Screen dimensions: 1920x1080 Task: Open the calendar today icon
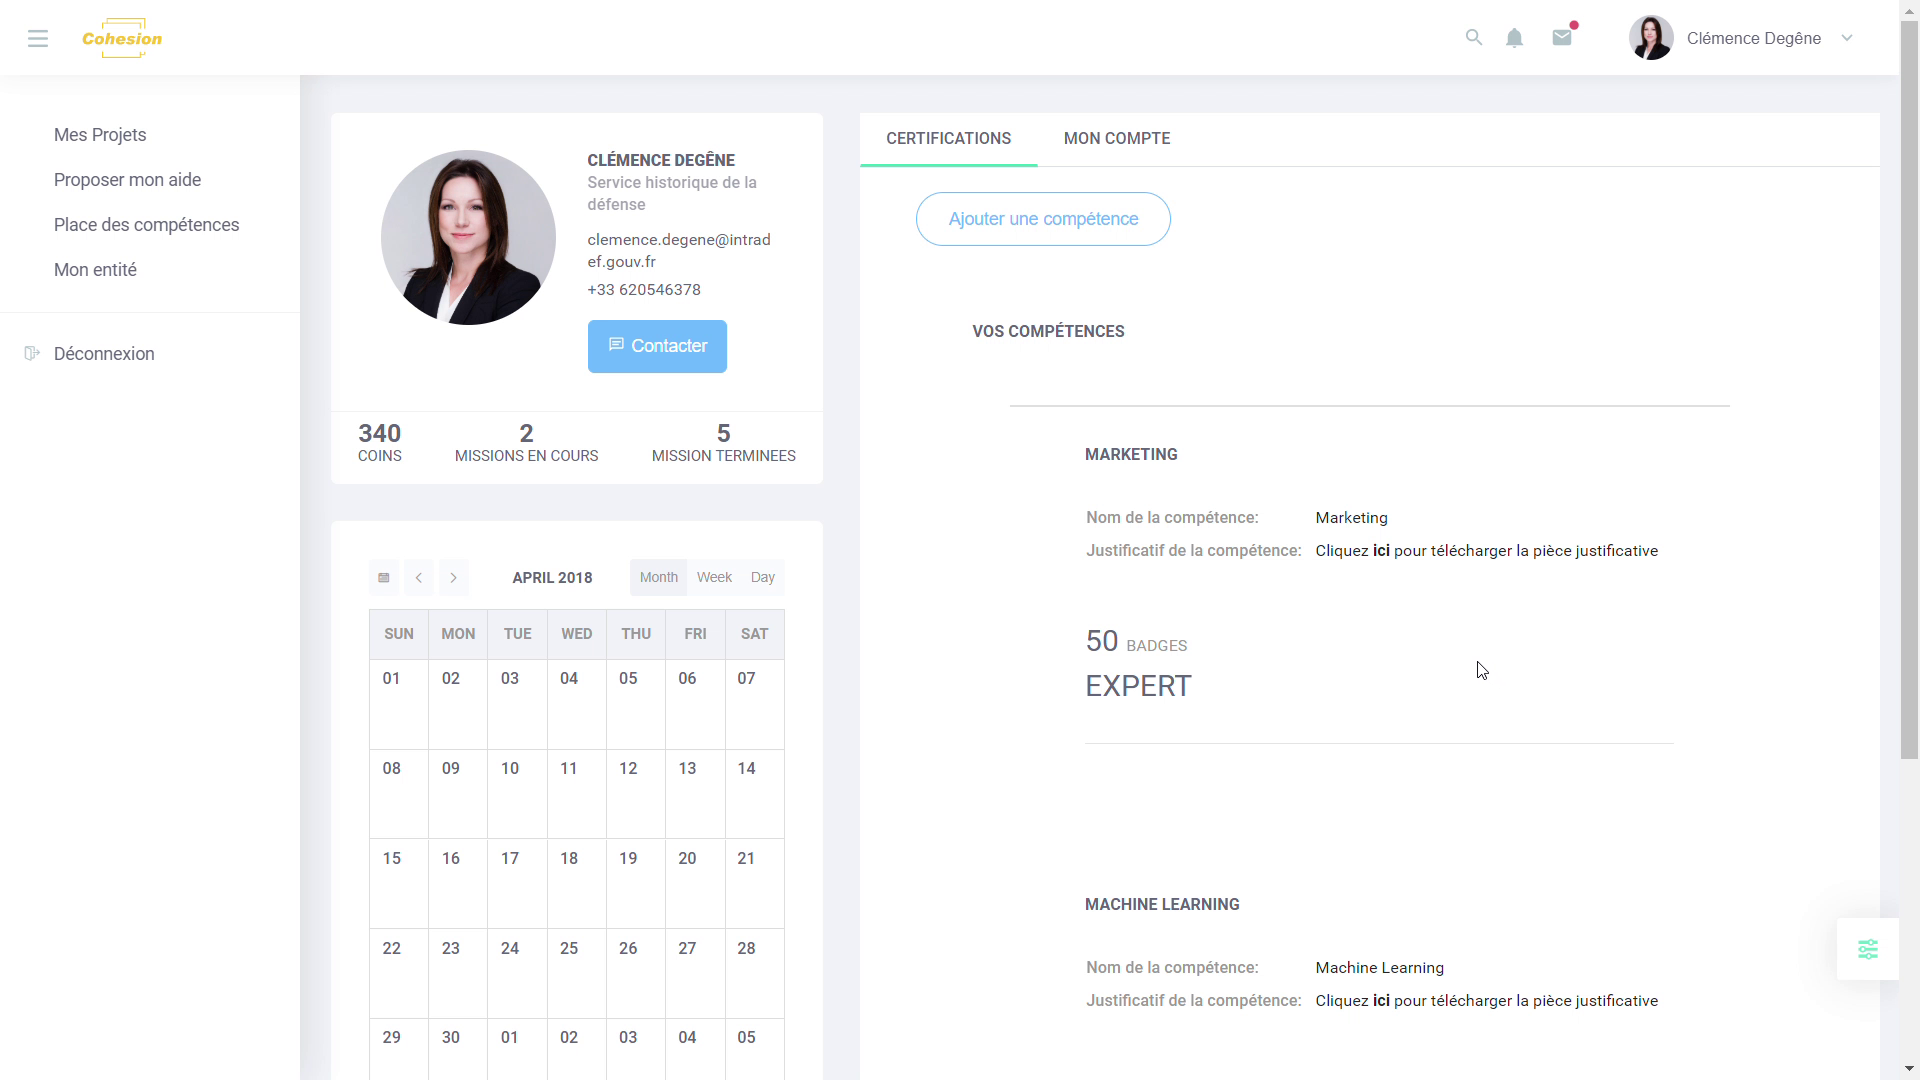(383, 578)
